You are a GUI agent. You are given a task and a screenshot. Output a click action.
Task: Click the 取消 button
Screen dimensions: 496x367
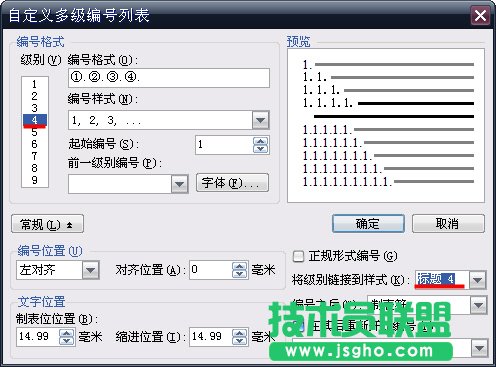[448, 223]
